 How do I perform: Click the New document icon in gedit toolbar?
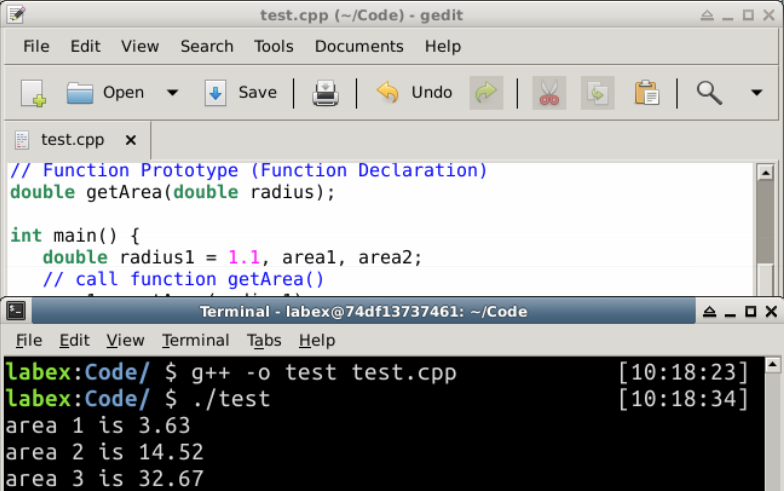coord(33,93)
